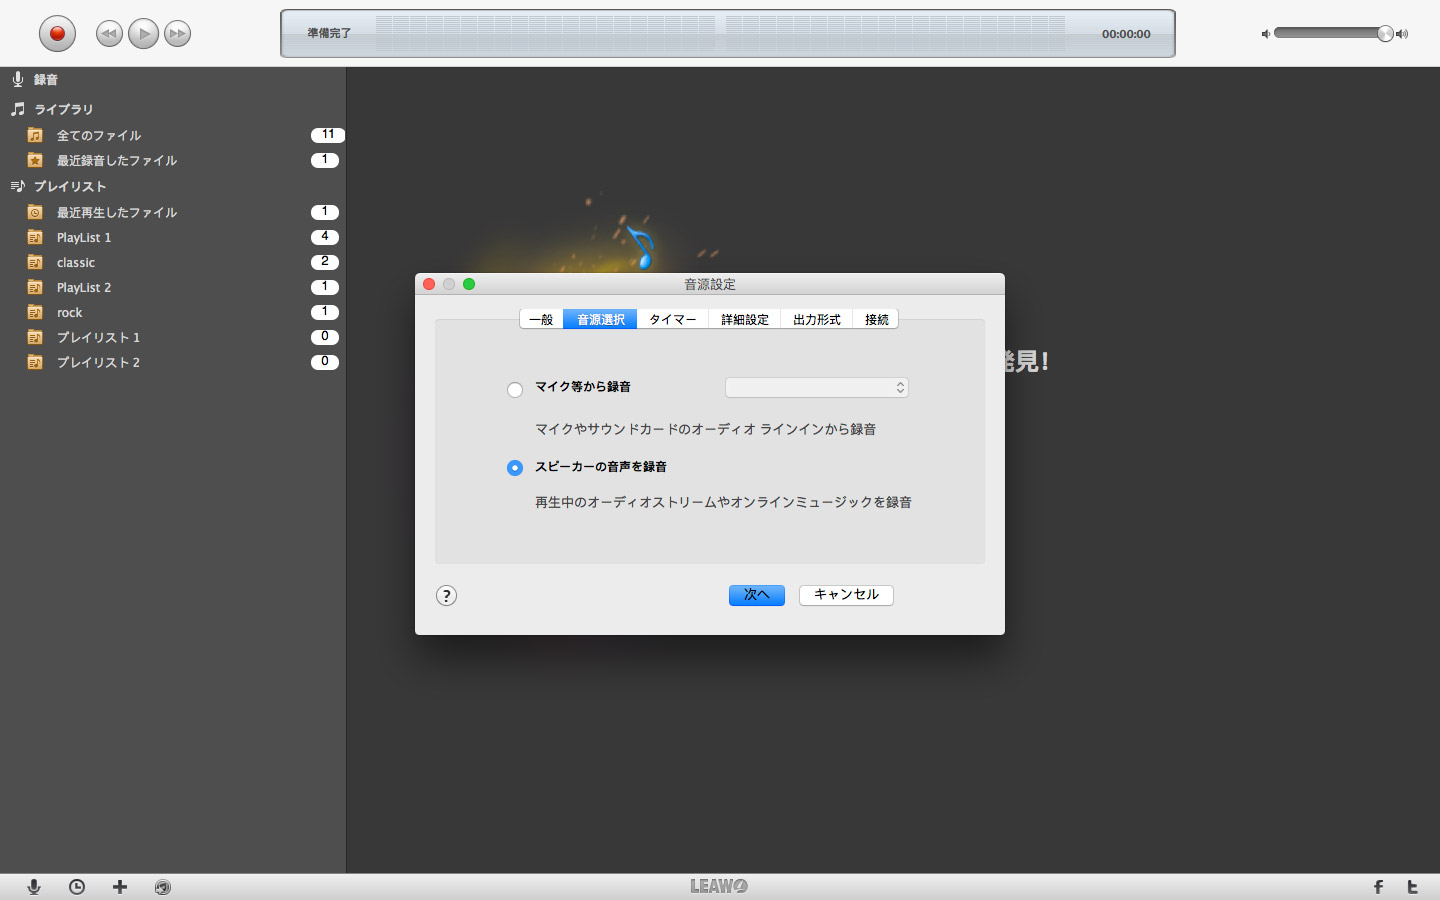The image size is (1440, 900).
Task: Click the count badge 2 for classic
Action: pyautogui.click(x=325, y=262)
